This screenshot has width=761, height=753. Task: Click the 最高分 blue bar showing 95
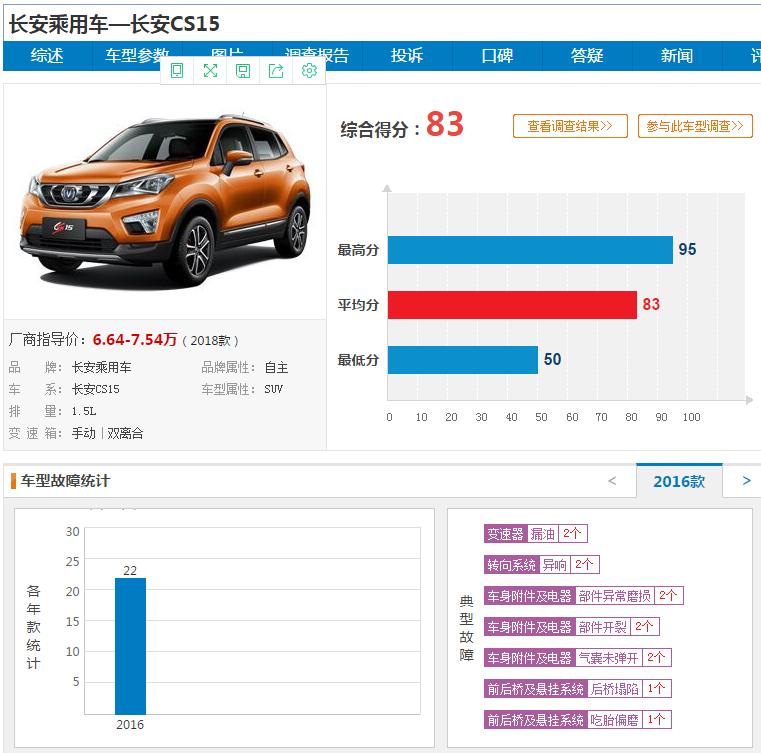(530, 250)
